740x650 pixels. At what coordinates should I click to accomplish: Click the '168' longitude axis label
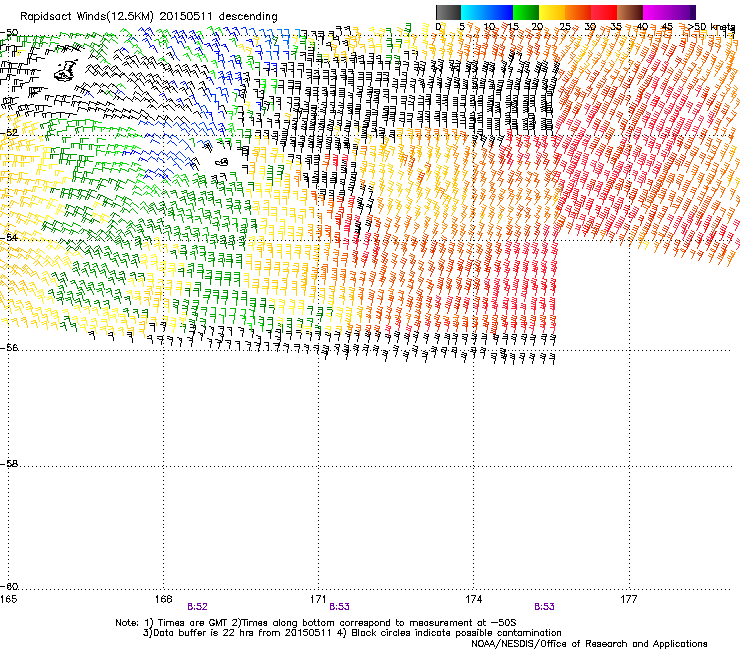click(x=163, y=599)
